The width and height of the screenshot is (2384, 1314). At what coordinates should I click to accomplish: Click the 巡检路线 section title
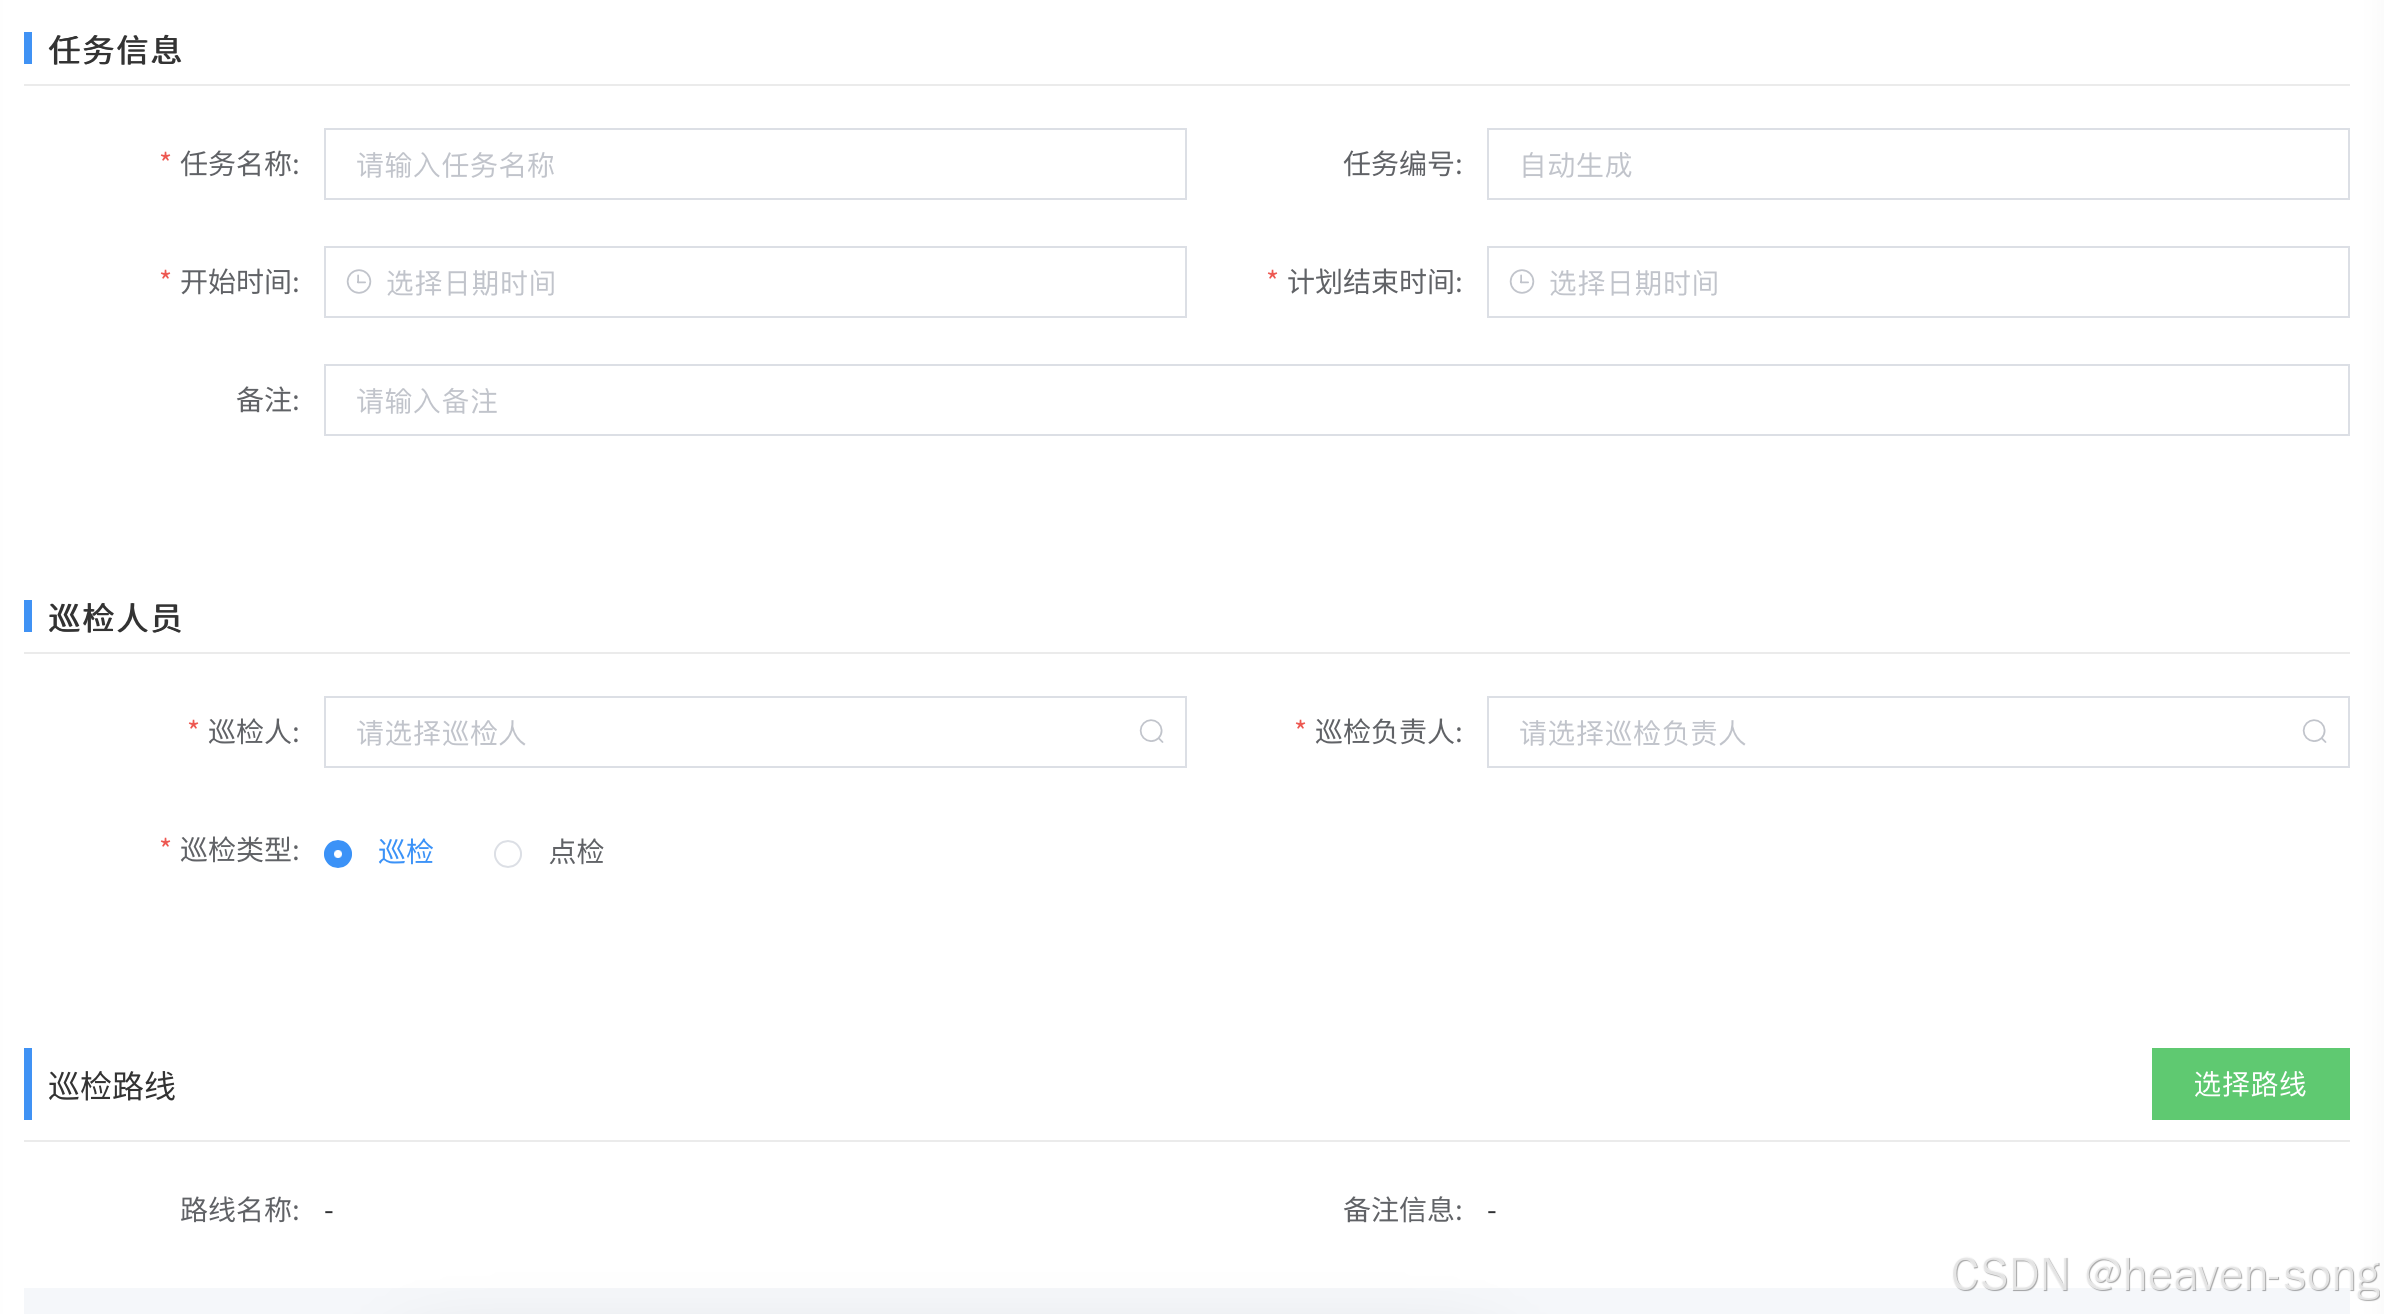pos(112,1086)
